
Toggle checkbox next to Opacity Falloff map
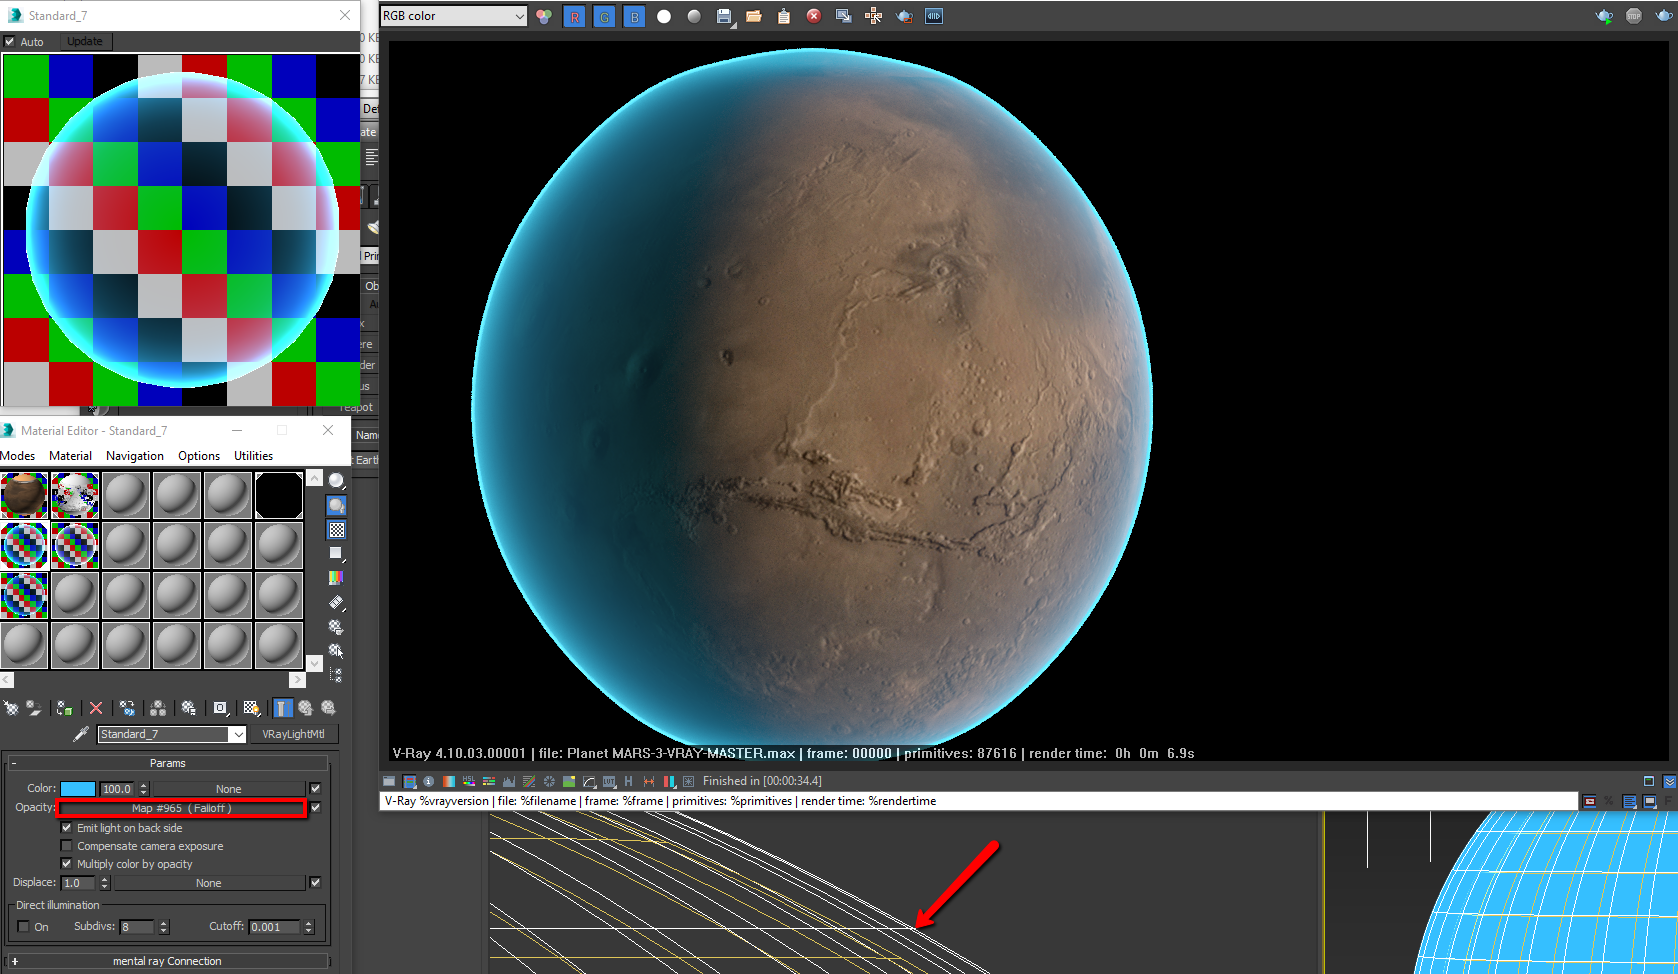pos(316,808)
